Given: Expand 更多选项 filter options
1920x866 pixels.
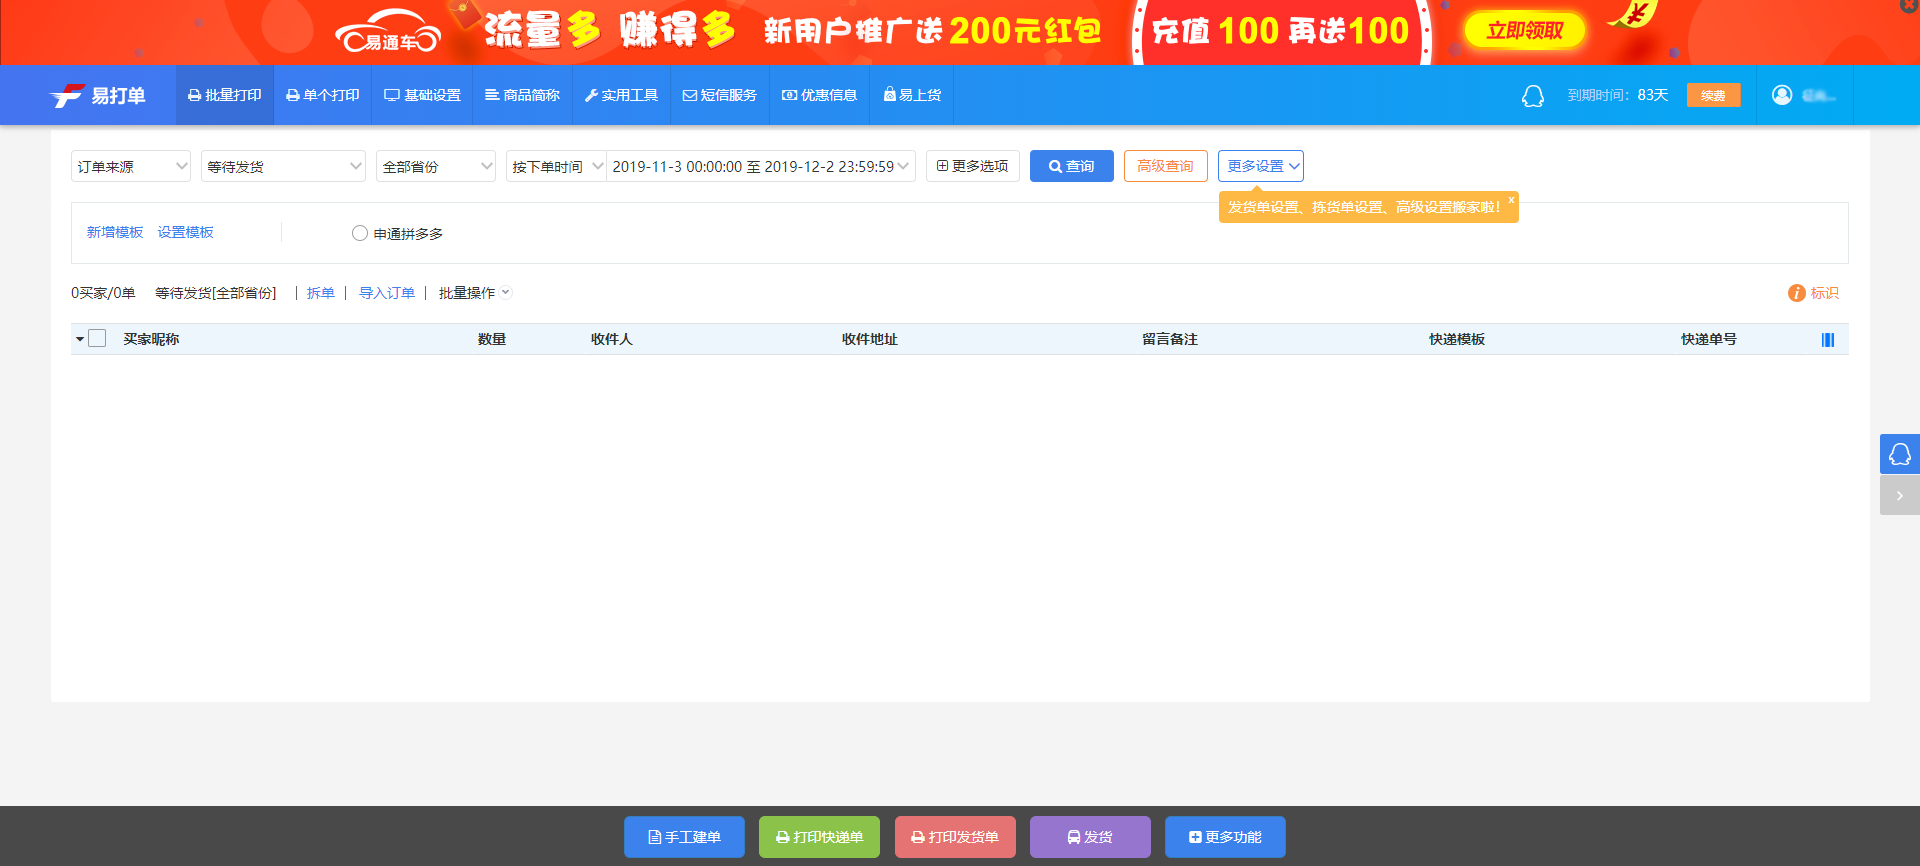Looking at the screenshot, I should pyautogui.click(x=973, y=166).
